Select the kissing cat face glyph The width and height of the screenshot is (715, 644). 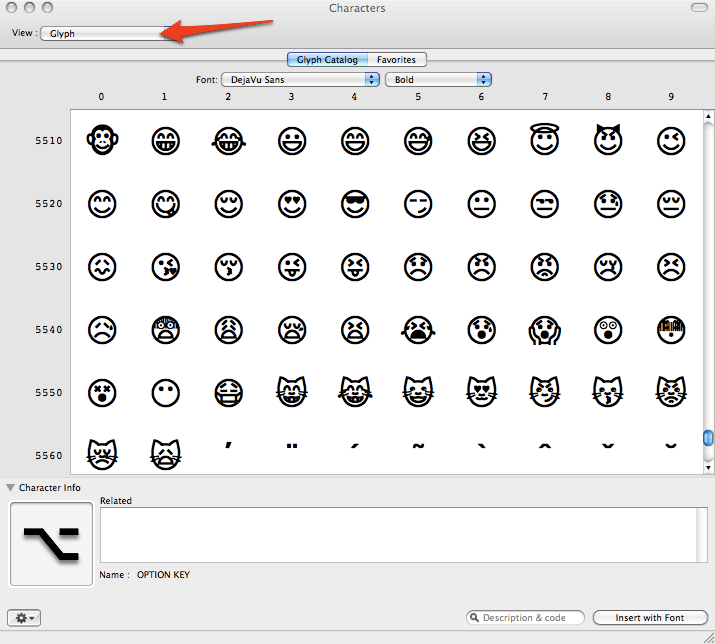(x=608, y=391)
